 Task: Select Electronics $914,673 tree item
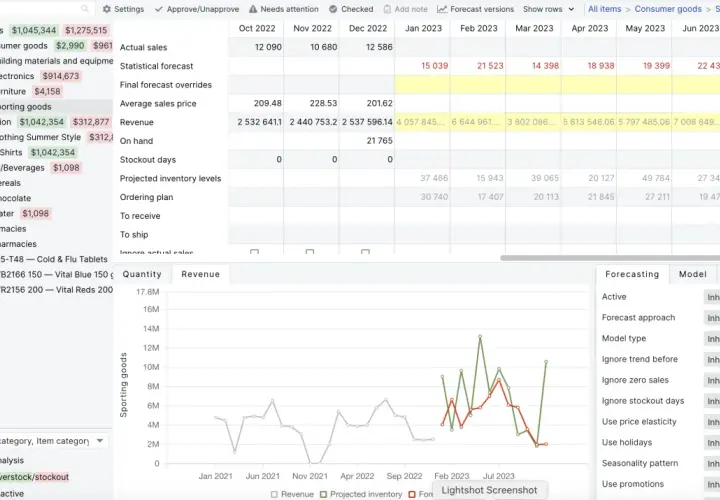coord(40,76)
